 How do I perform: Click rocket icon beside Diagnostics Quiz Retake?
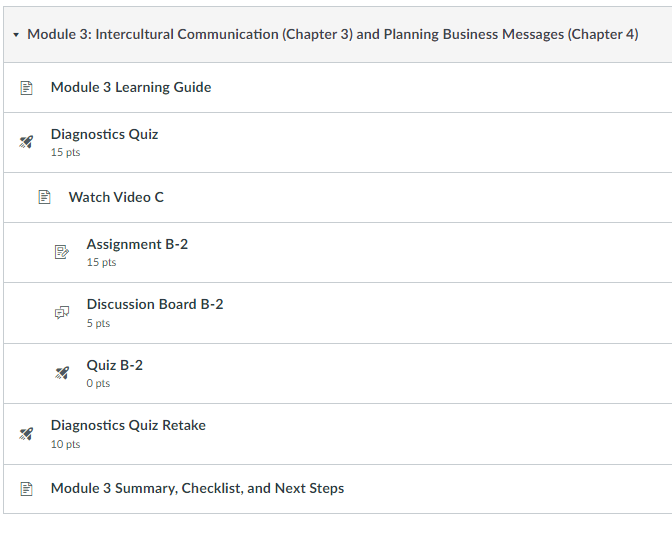tap(26, 434)
